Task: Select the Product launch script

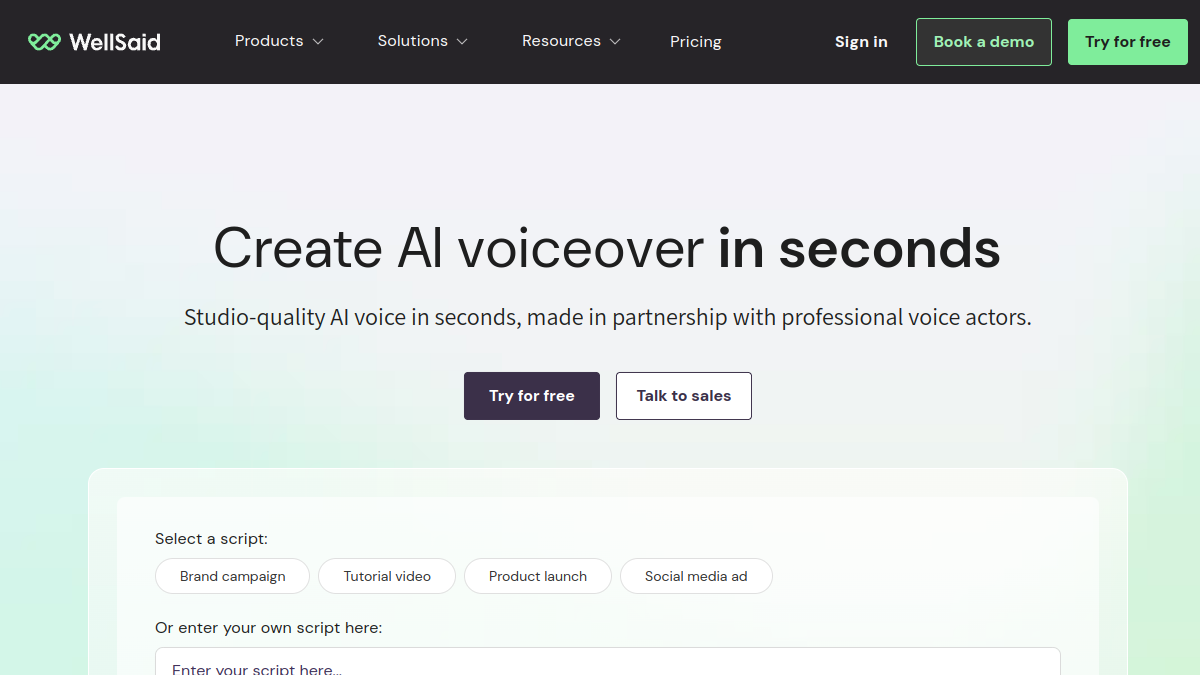Action: point(538,576)
